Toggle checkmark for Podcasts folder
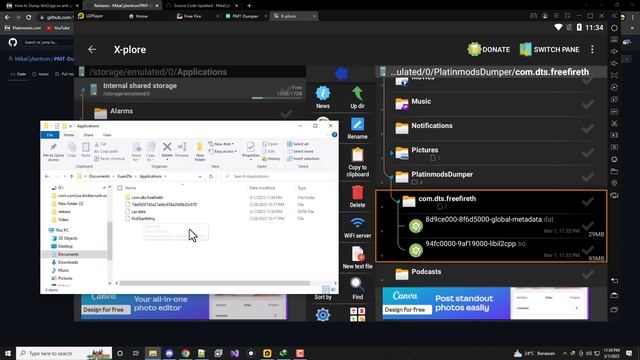 pos(587,274)
